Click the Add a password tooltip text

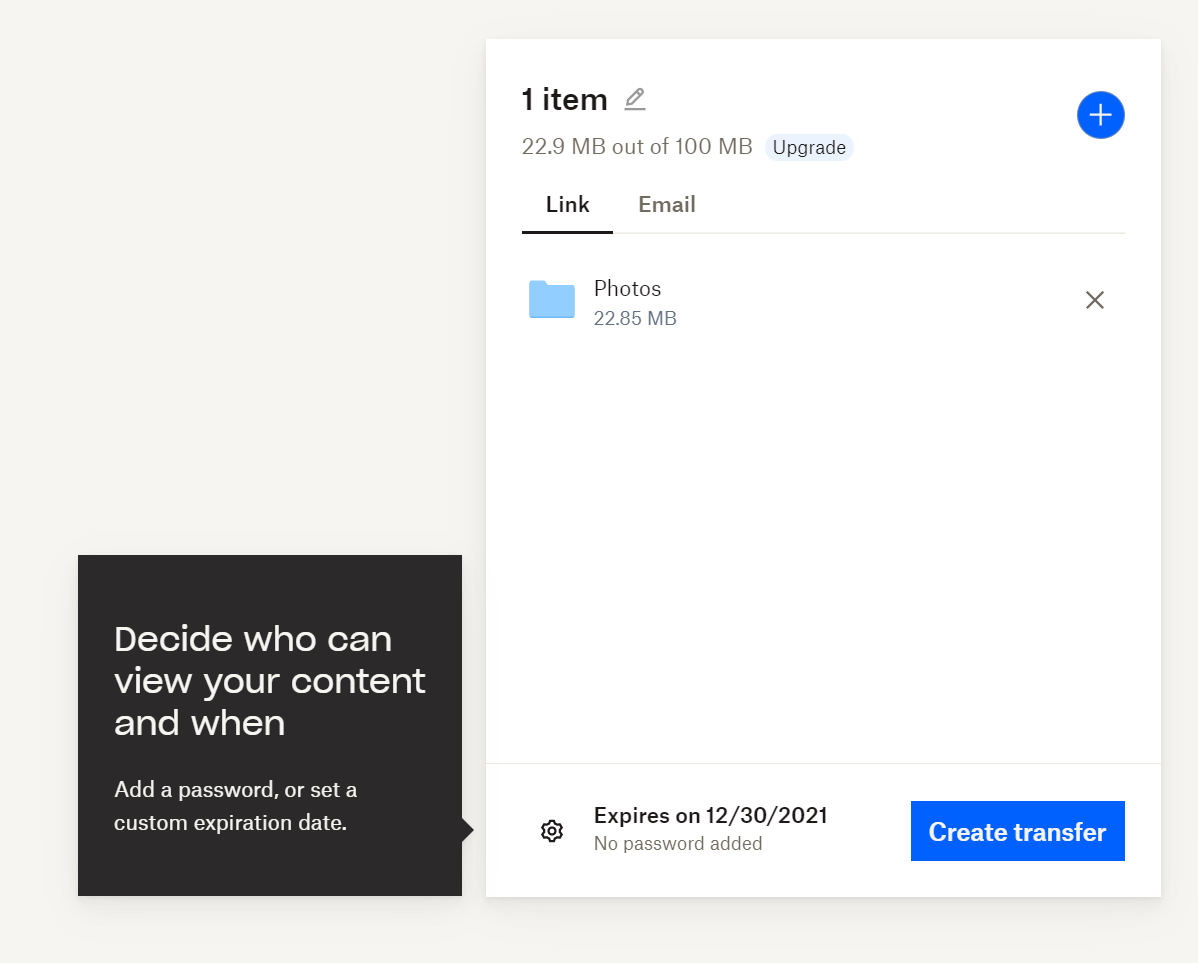tap(235, 806)
